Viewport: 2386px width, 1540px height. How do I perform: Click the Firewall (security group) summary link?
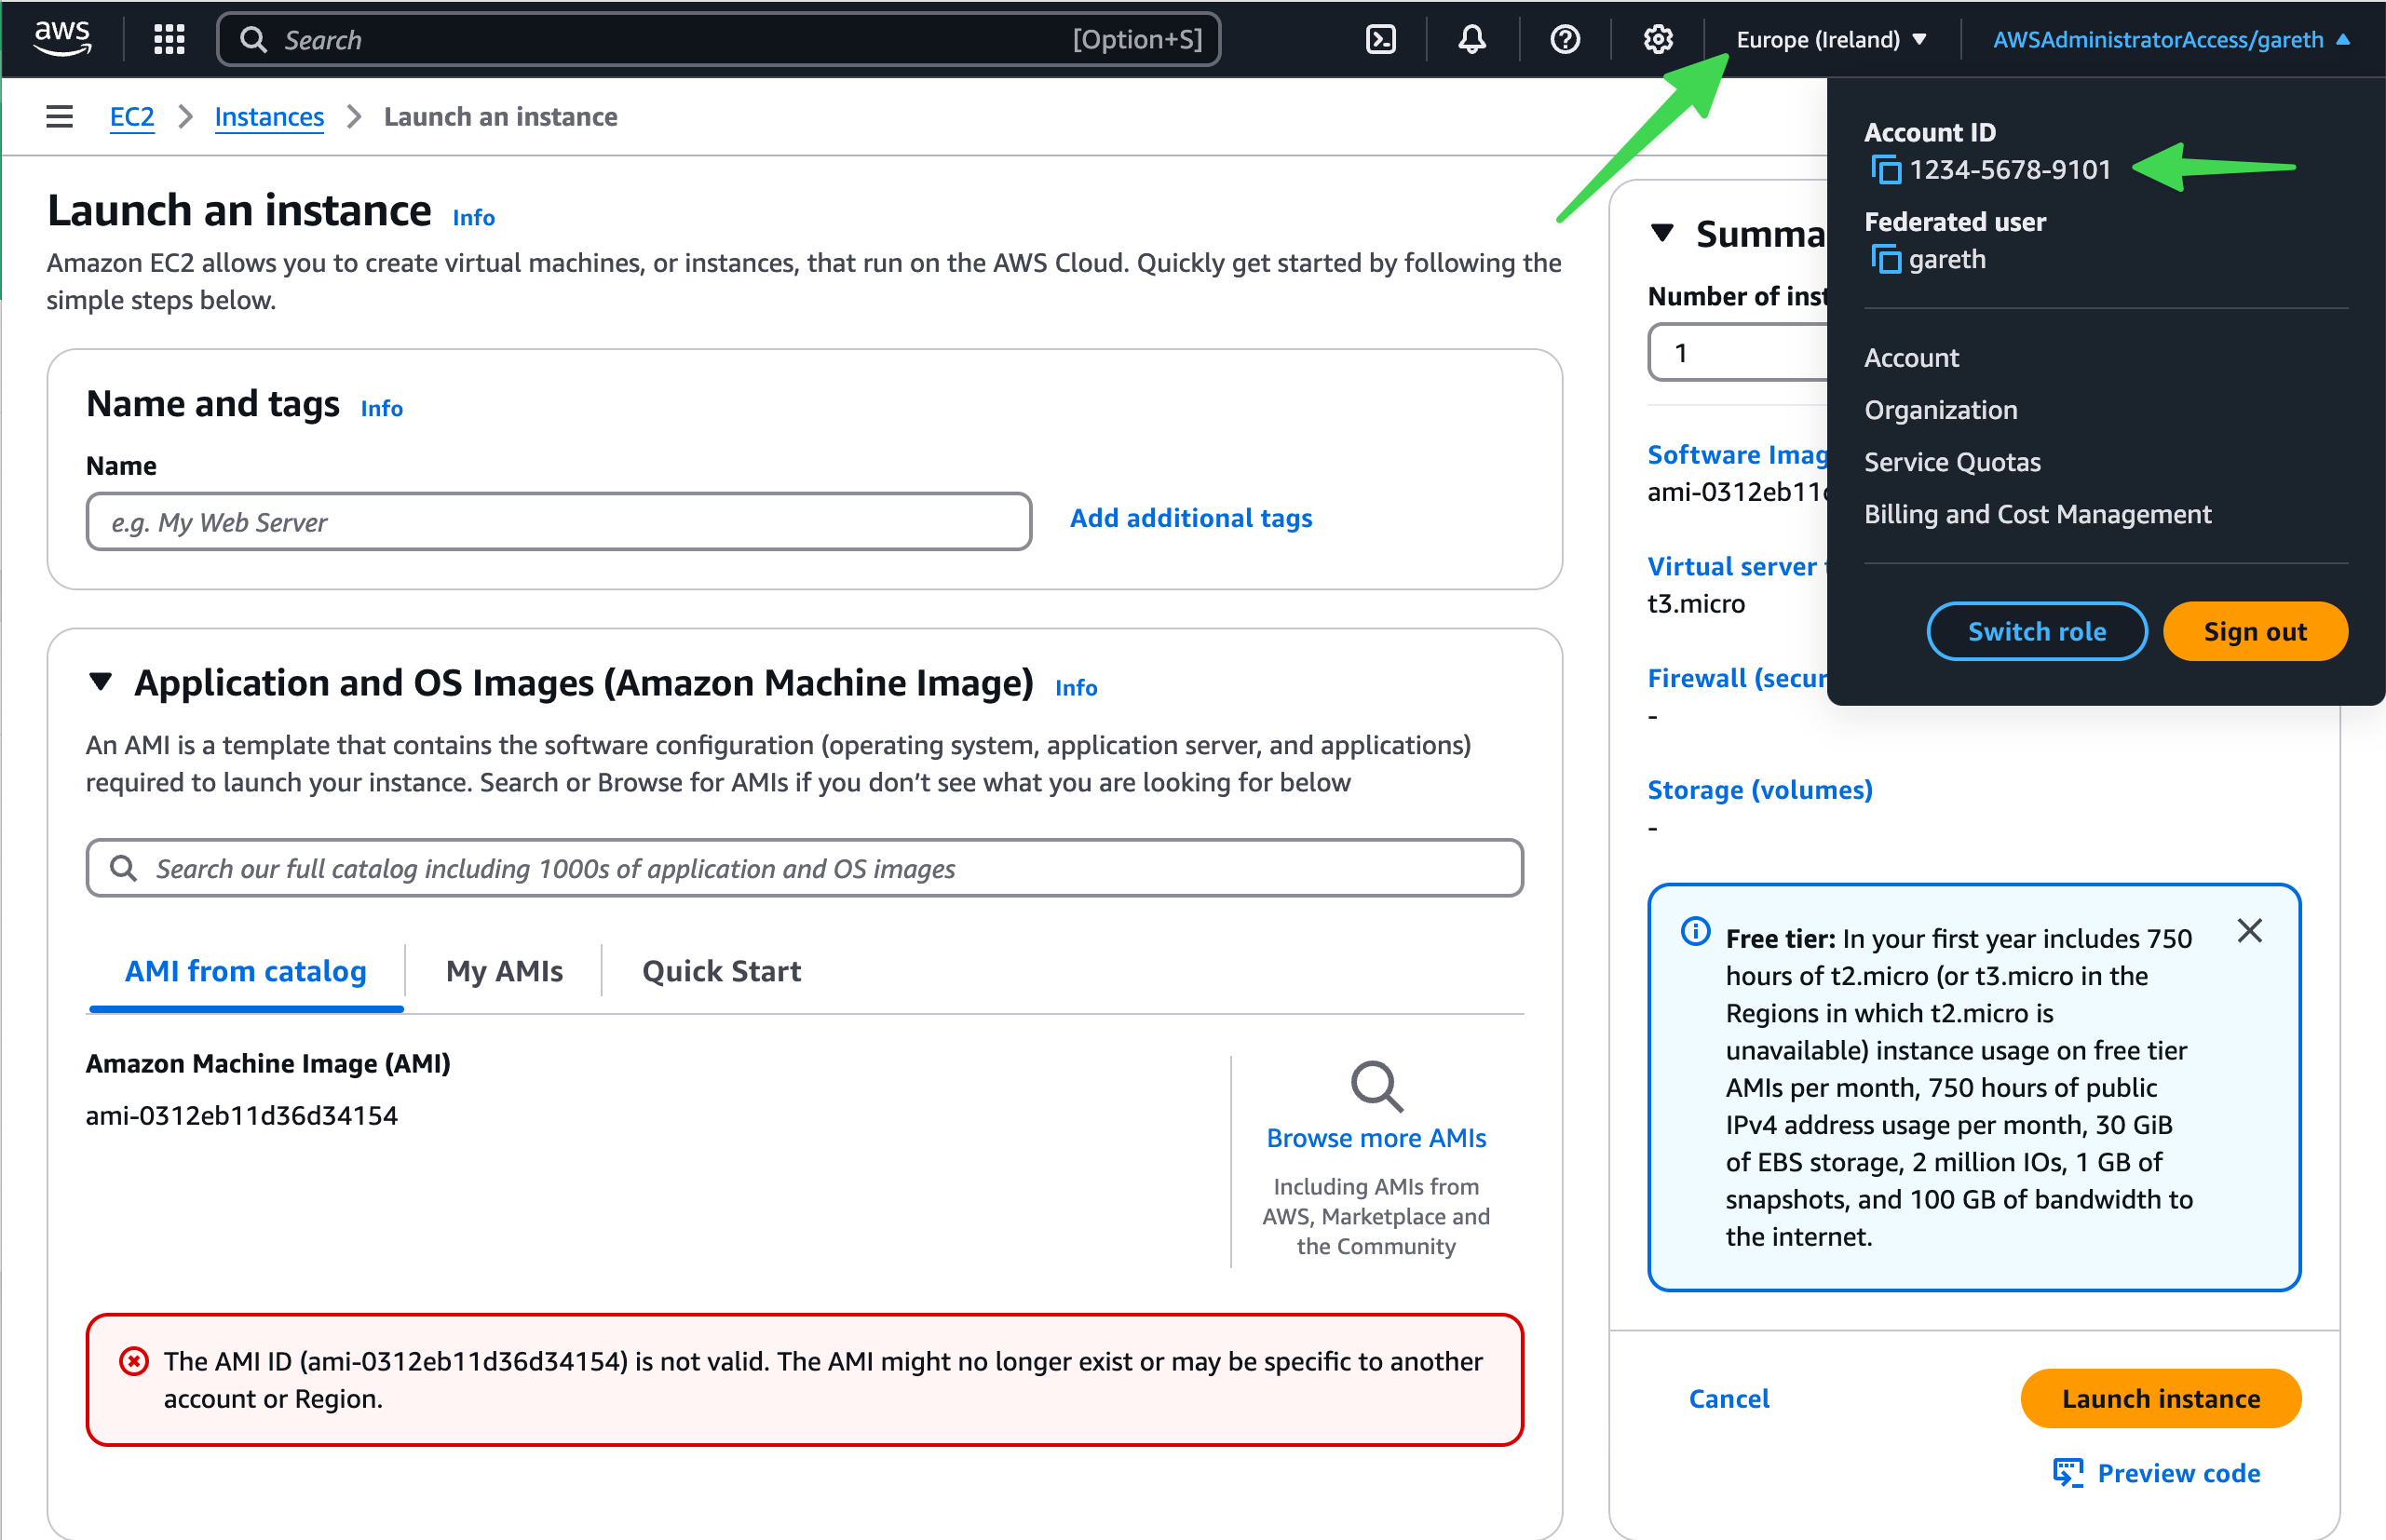pyautogui.click(x=1737, y=678)
